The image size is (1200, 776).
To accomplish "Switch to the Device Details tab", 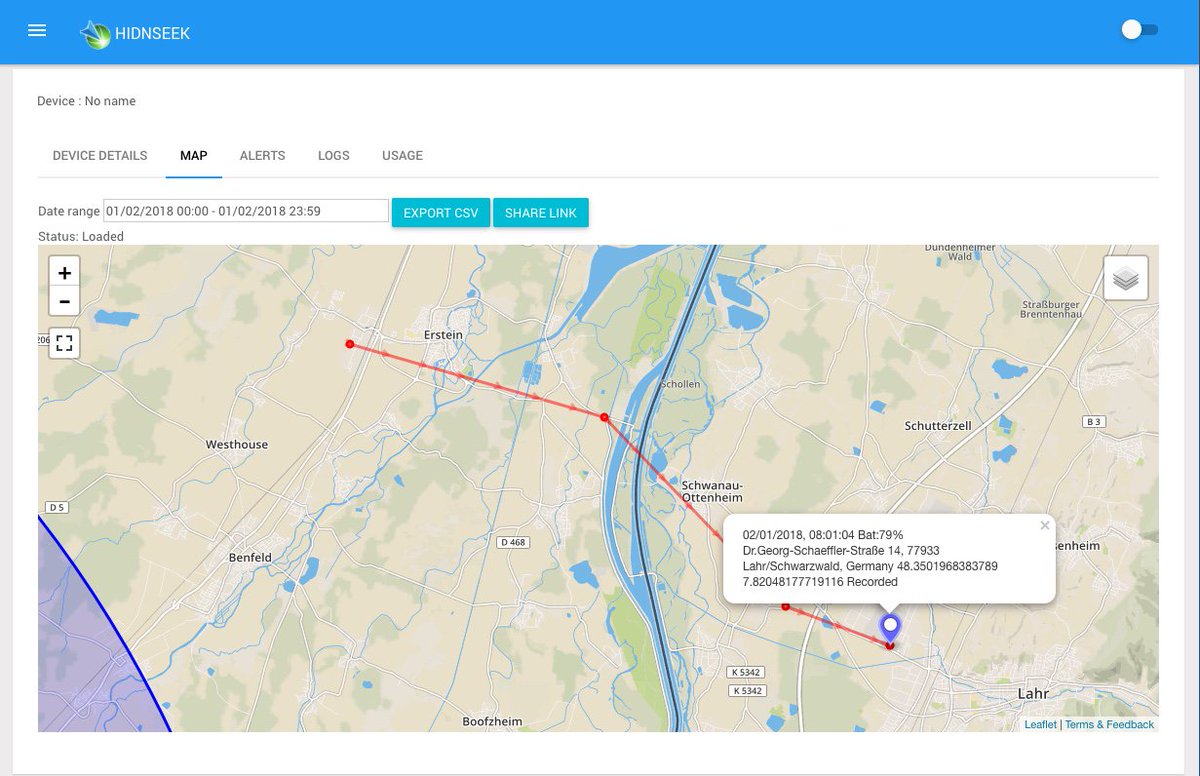I will 100,156.
